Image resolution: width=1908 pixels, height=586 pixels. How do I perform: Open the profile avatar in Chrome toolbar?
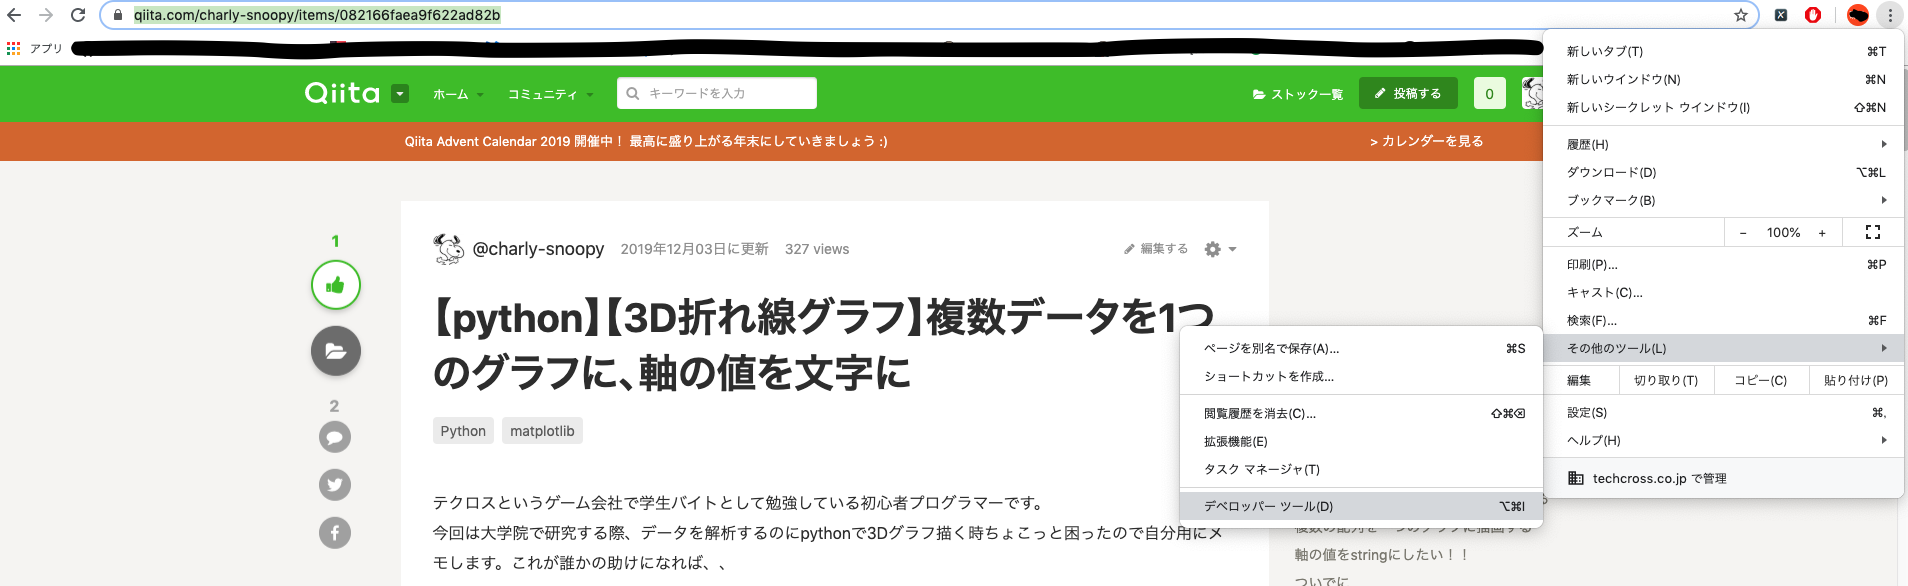coord(1858,15)
